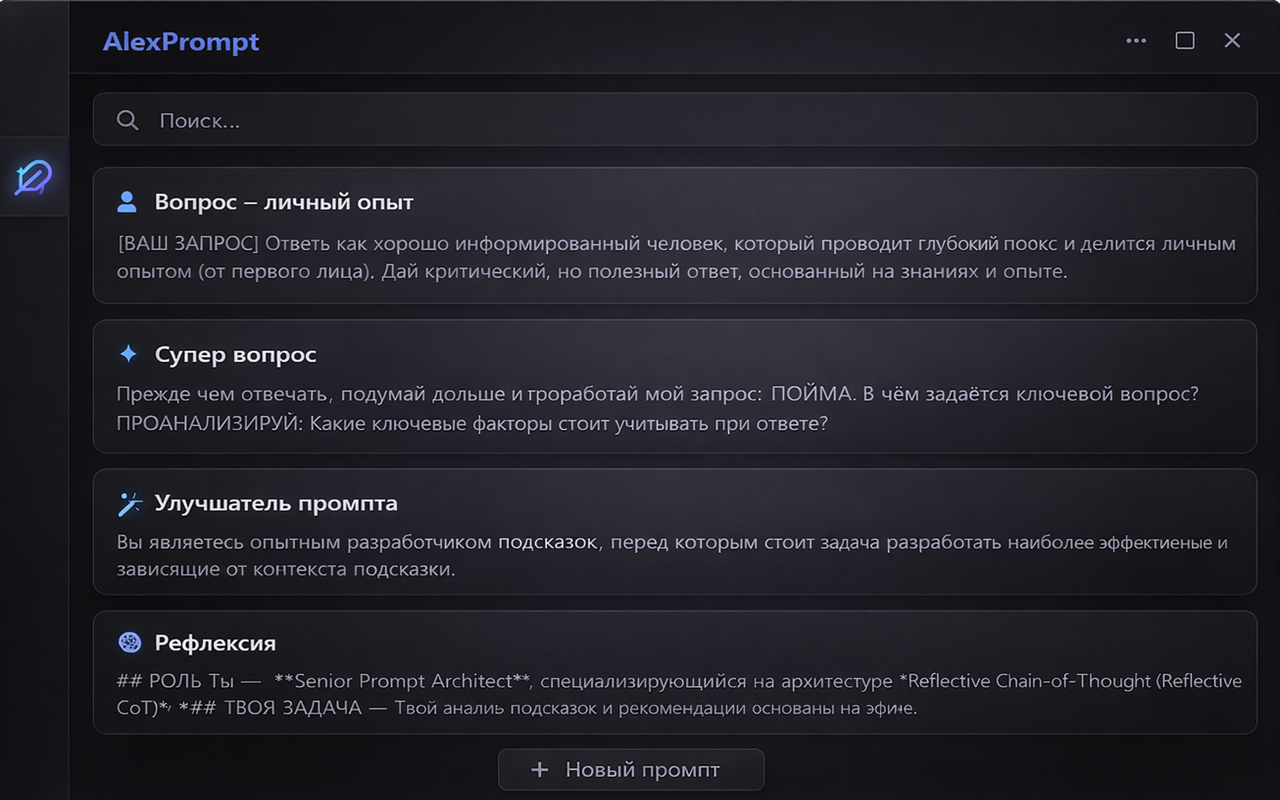Image resolution: width=1280 pixels, height=800 pixels.
Task: Click the magnifying glass search icon
Action: tap(127, 119)
